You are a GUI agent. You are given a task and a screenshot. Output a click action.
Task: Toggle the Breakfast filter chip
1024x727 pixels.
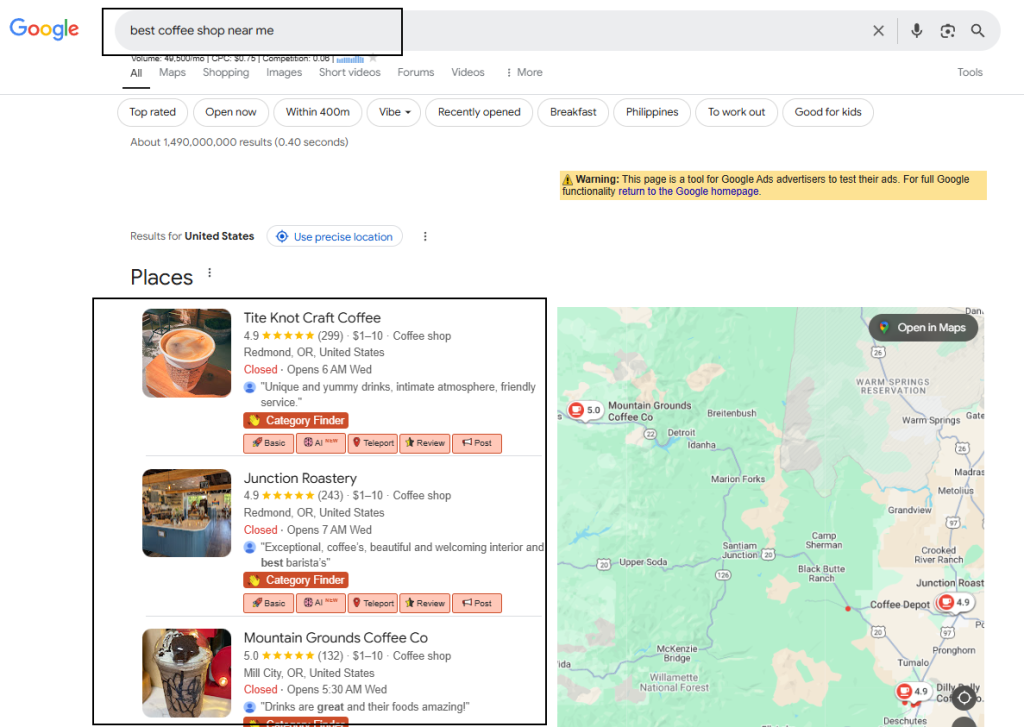[573, 112]
